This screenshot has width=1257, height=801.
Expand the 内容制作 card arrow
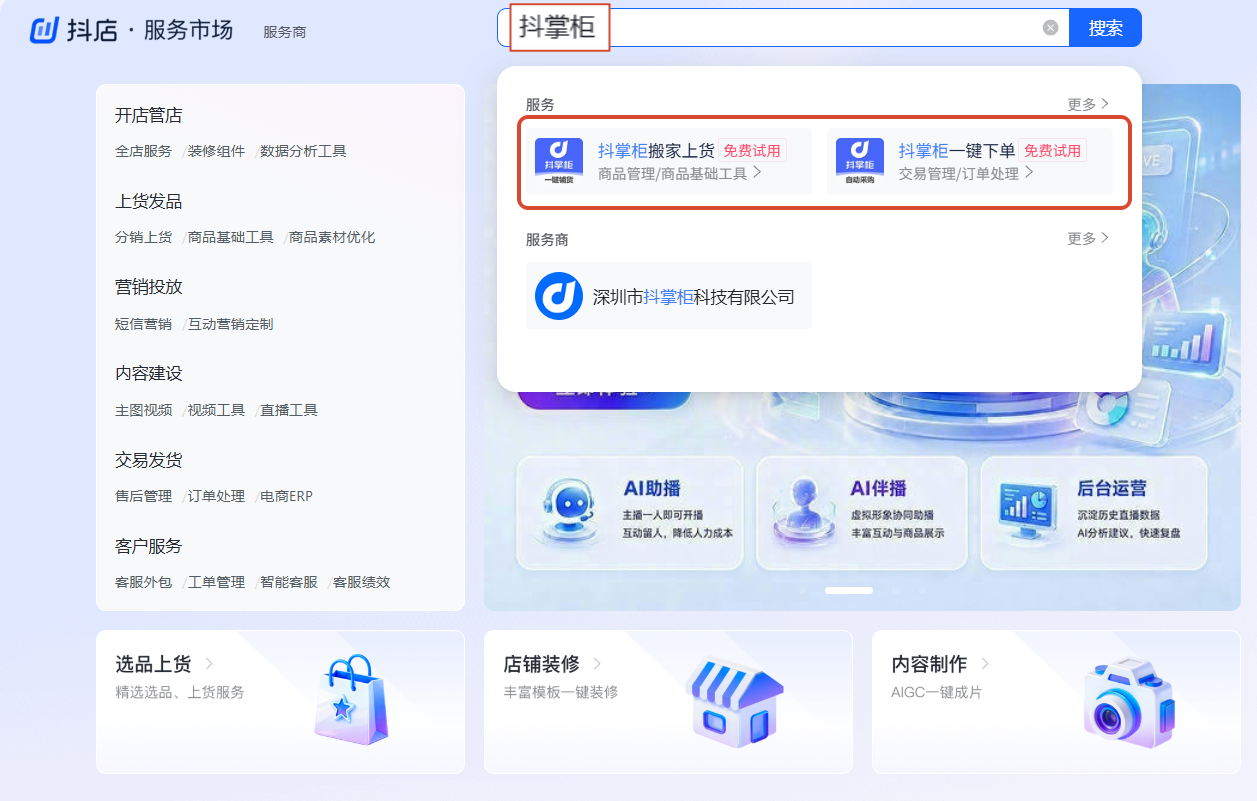[985, 663]
